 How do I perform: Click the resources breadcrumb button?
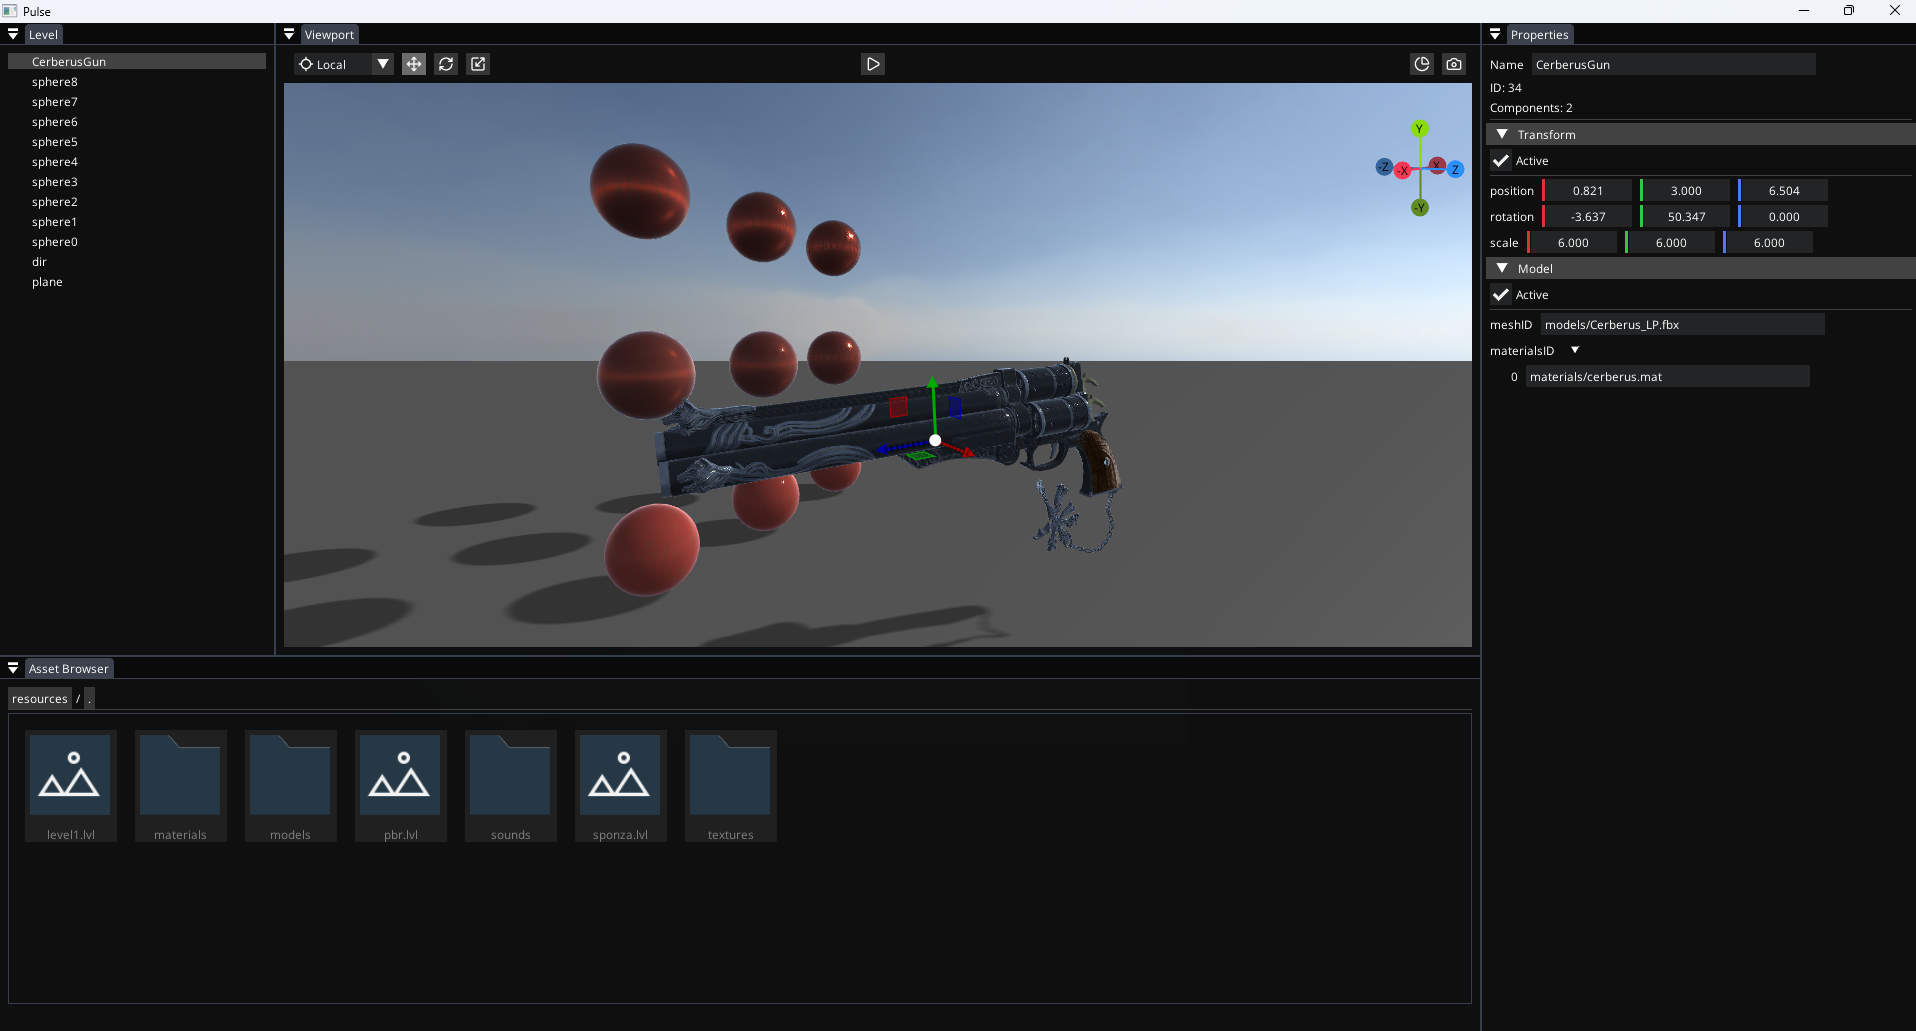coord(40,699)
